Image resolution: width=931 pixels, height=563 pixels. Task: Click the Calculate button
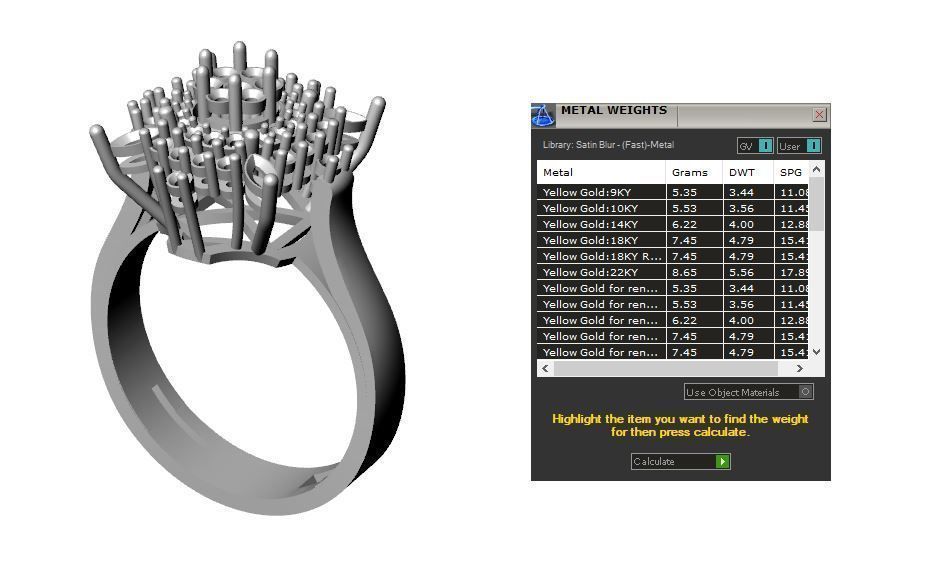tap(680, 461)
